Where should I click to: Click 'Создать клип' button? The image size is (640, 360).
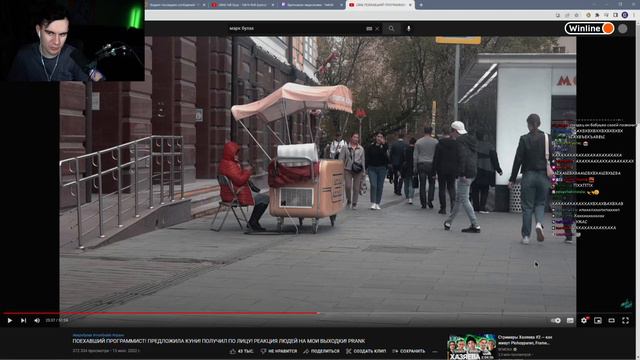click(366, 351)
